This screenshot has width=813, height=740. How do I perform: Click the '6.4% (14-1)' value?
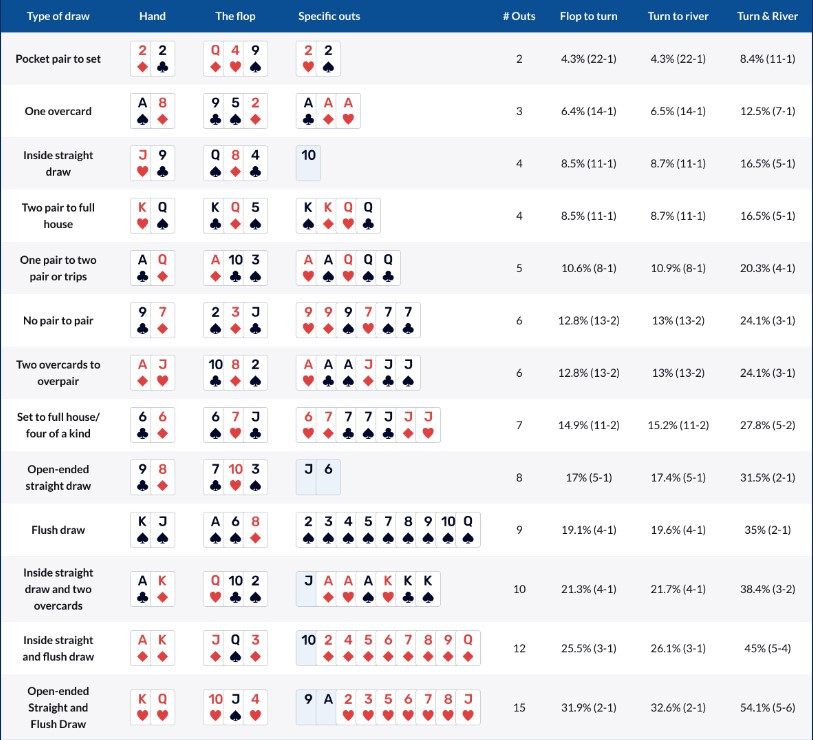[x=588, y=111]
